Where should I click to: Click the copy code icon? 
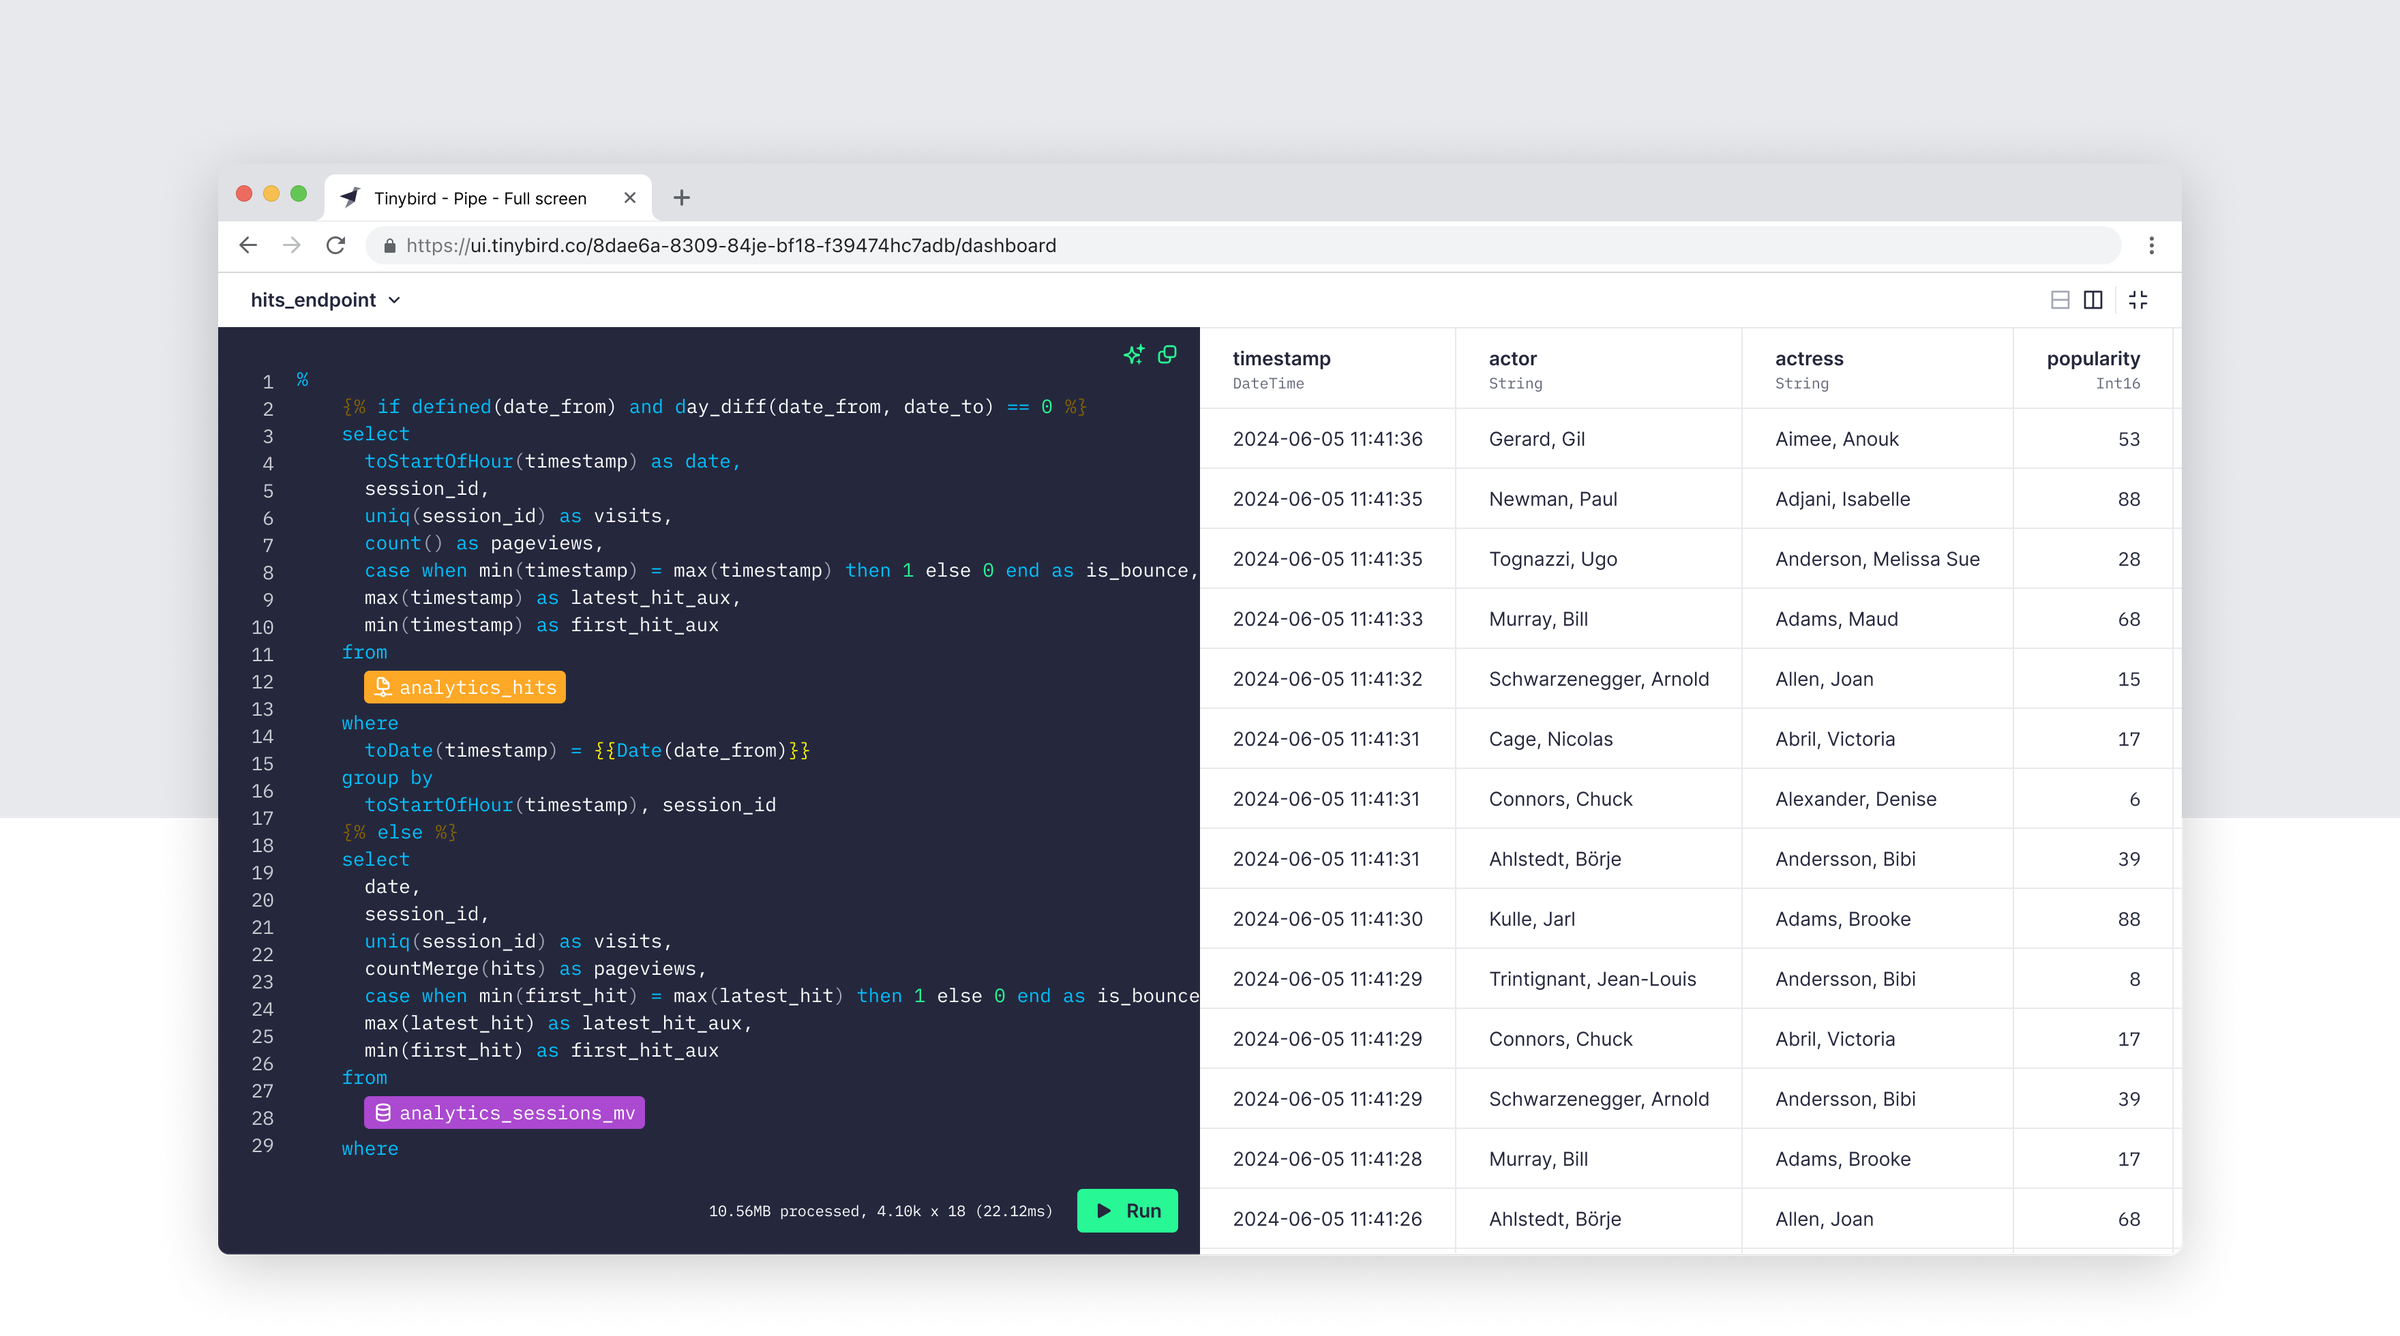[x=1167, y=355]
